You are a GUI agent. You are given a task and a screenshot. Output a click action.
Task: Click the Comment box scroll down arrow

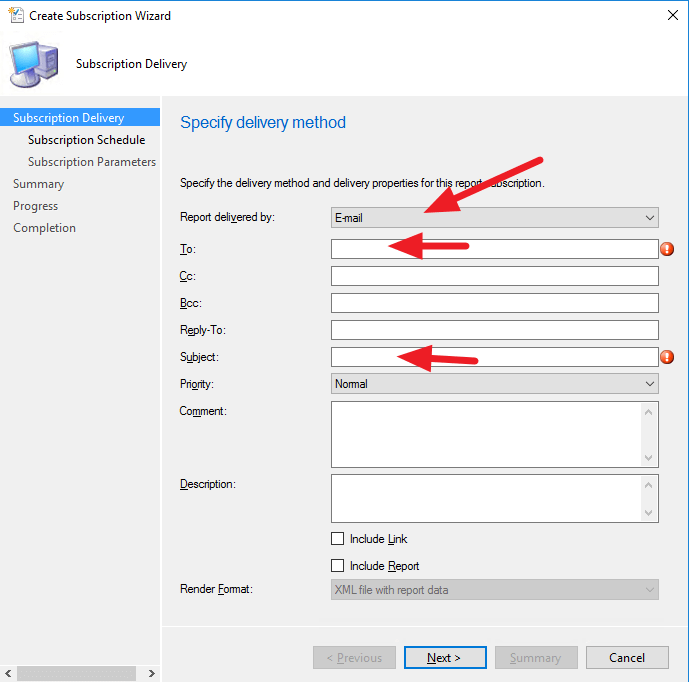[650, 458]
